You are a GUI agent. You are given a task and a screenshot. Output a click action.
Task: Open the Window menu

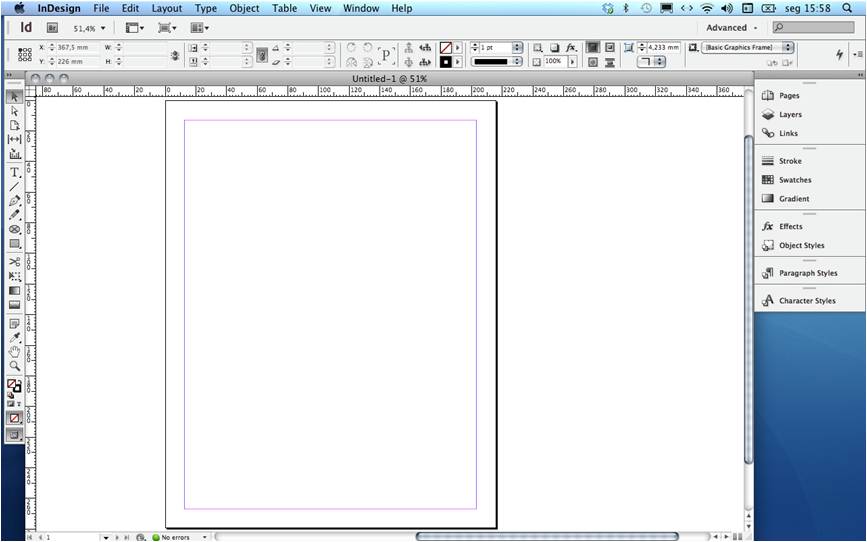(361, 8)
